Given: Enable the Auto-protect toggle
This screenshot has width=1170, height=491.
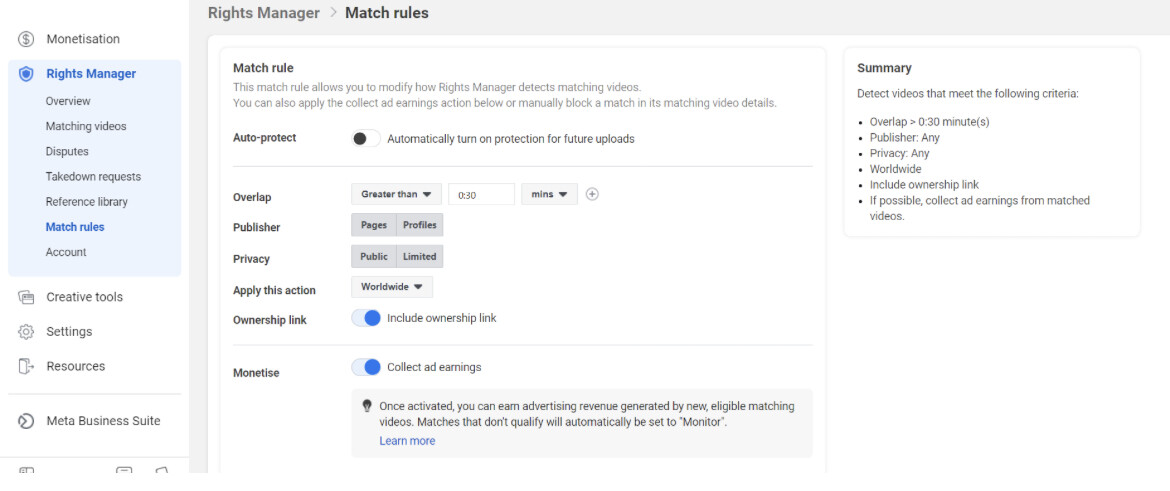Looking at the screenshot, I should pos(365,139).
